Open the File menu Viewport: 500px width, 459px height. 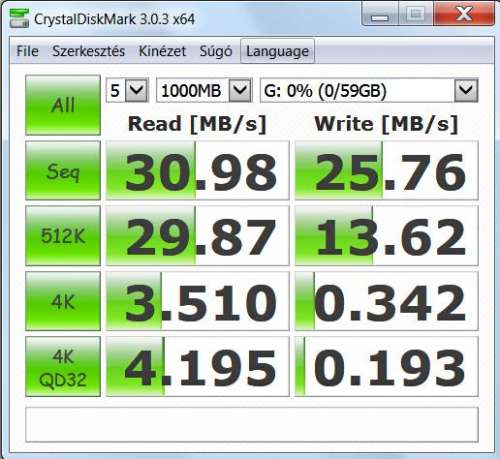(x=27, y=51)
